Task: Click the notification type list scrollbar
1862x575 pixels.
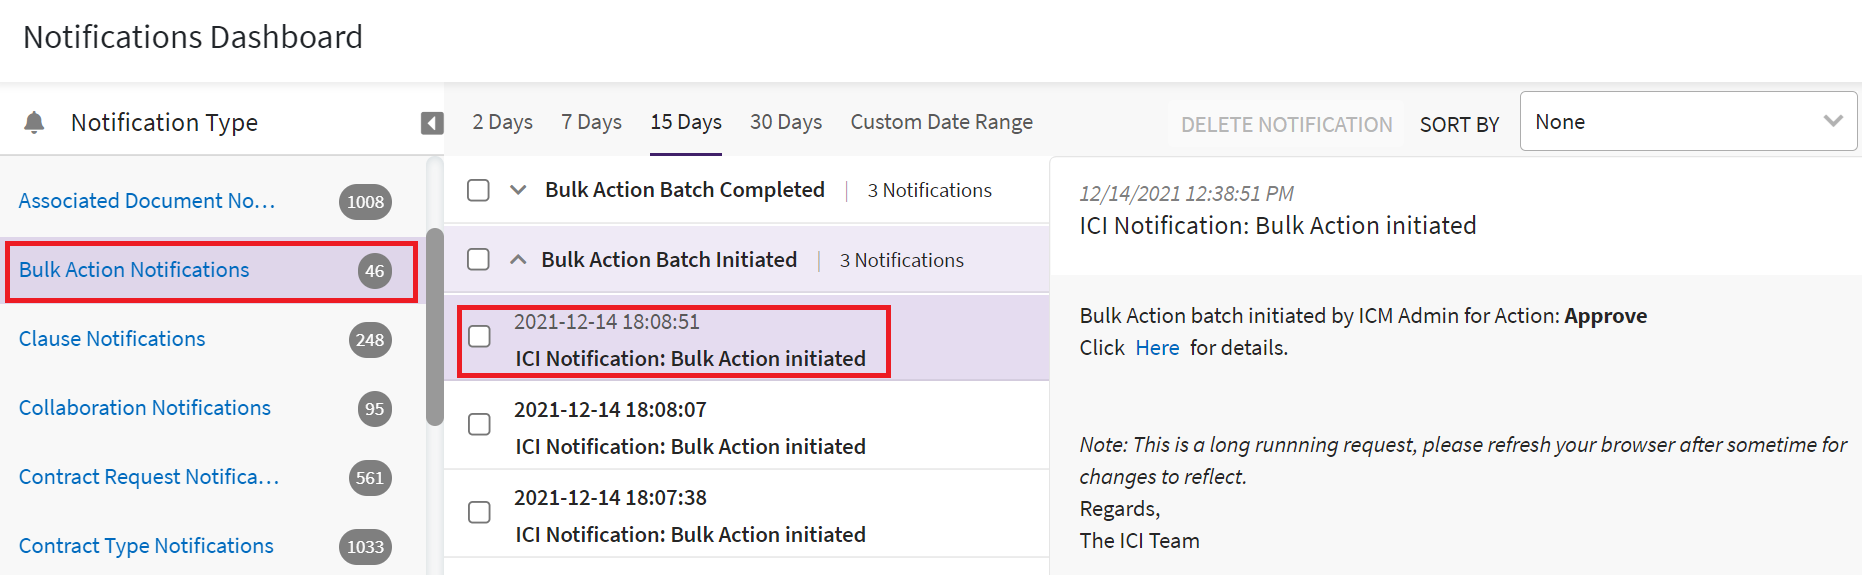Action: coord(434,327)
